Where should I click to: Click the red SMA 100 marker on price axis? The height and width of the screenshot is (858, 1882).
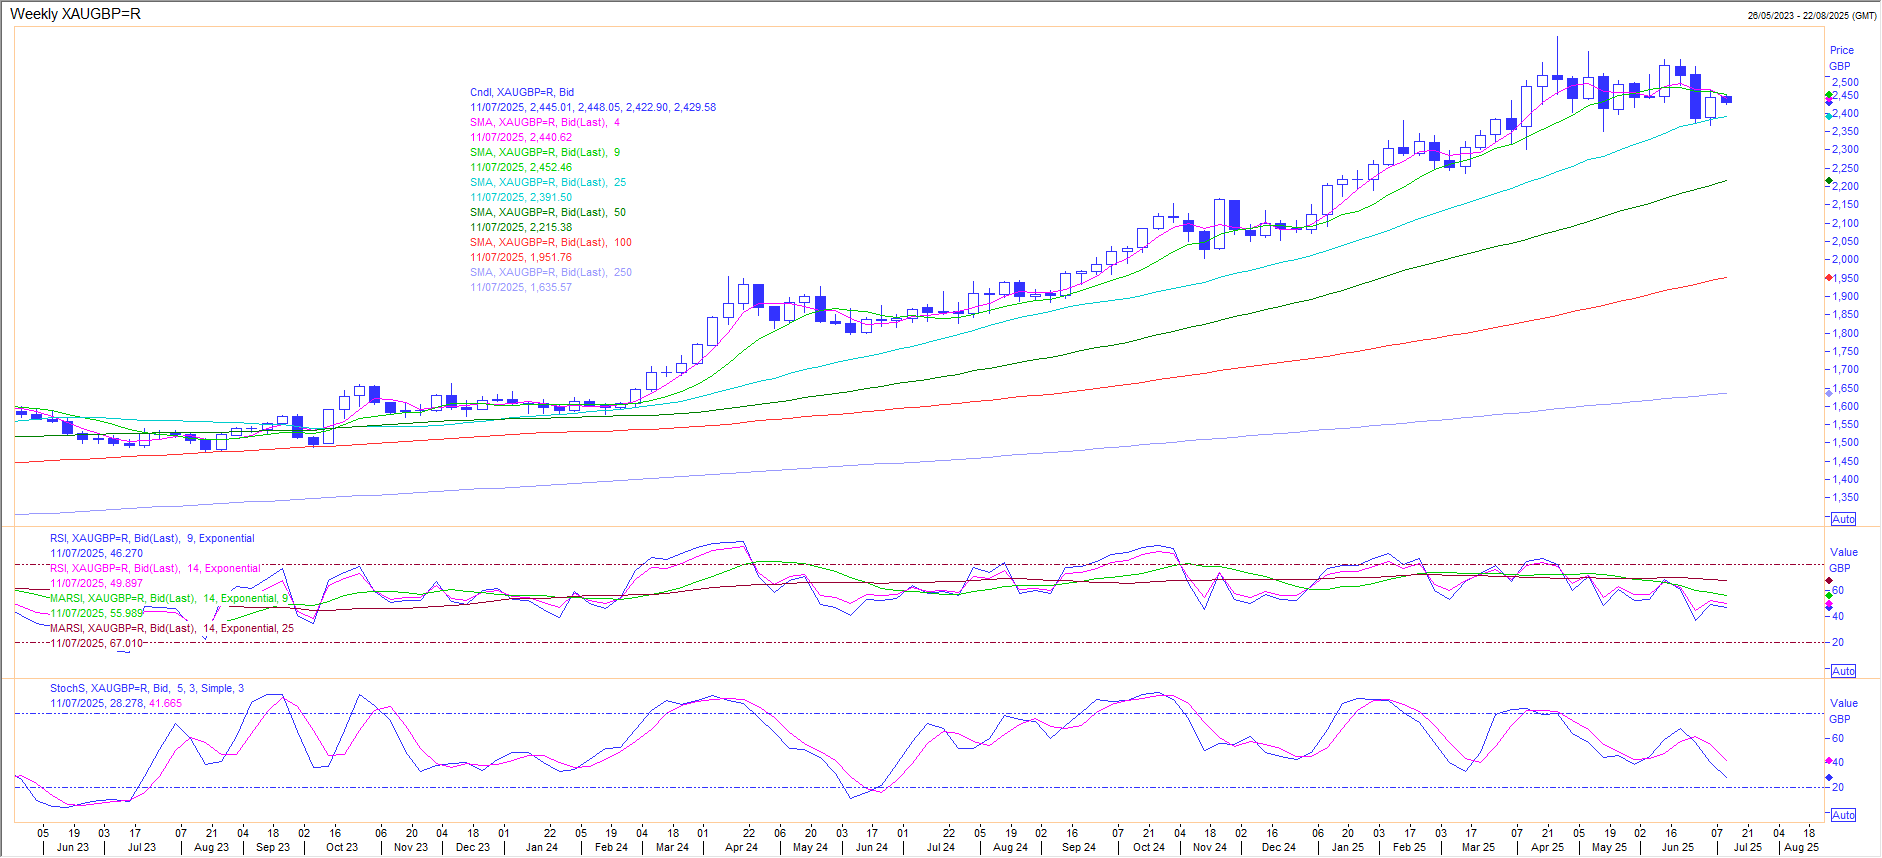[1829, 278]
